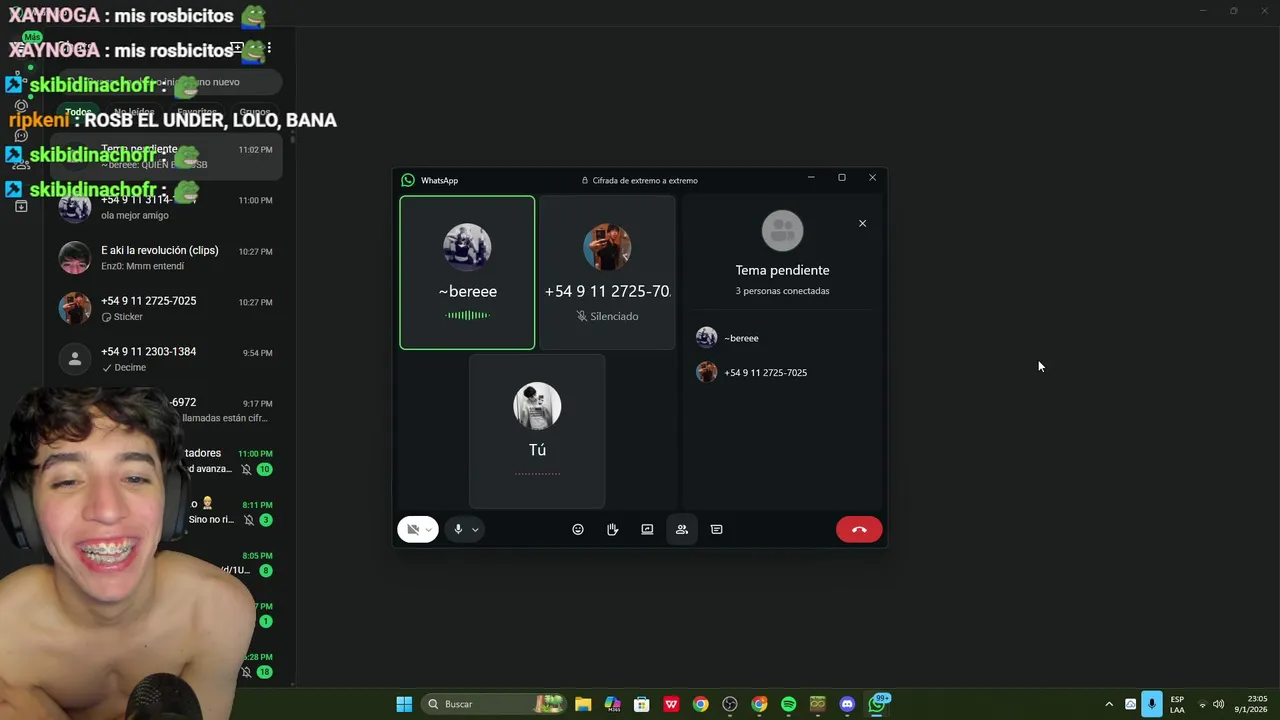The width and height of the screenshot is (1280, 720).
Task: Open +54 9 11 2725-7025 chat in list
Action: [x=166, y=308]
